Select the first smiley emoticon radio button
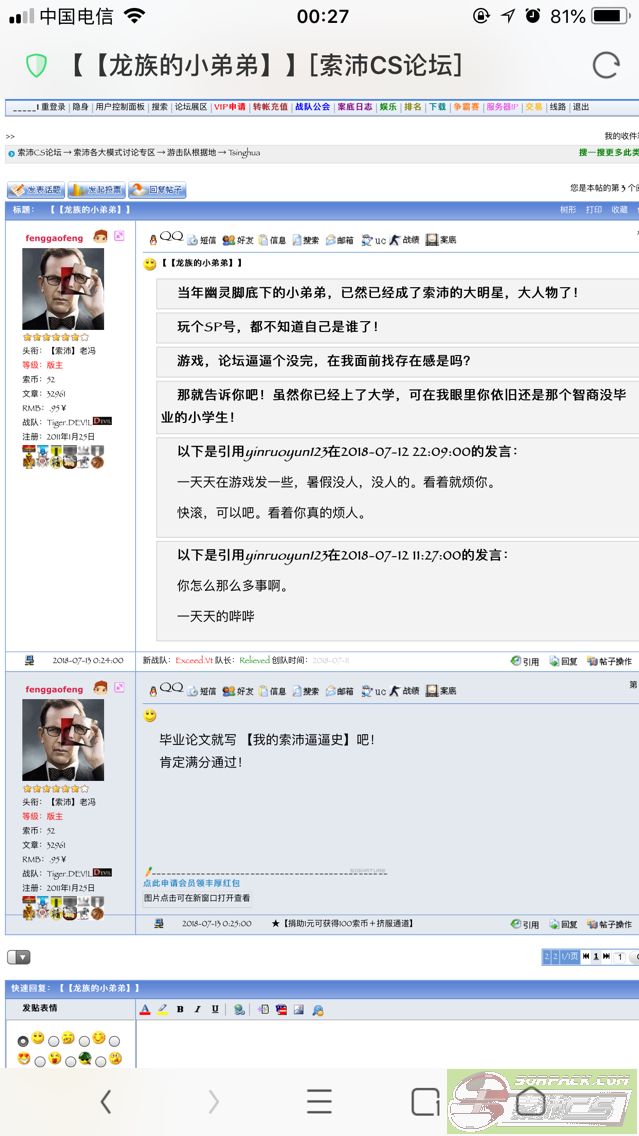Image resolution: width=639 pixels, height=1136 pixels. point(23,1040)
